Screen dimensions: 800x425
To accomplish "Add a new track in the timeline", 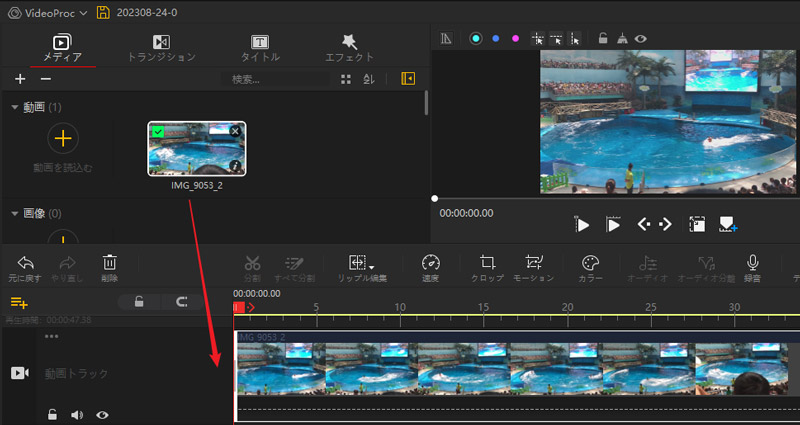I will pos(19,301).
